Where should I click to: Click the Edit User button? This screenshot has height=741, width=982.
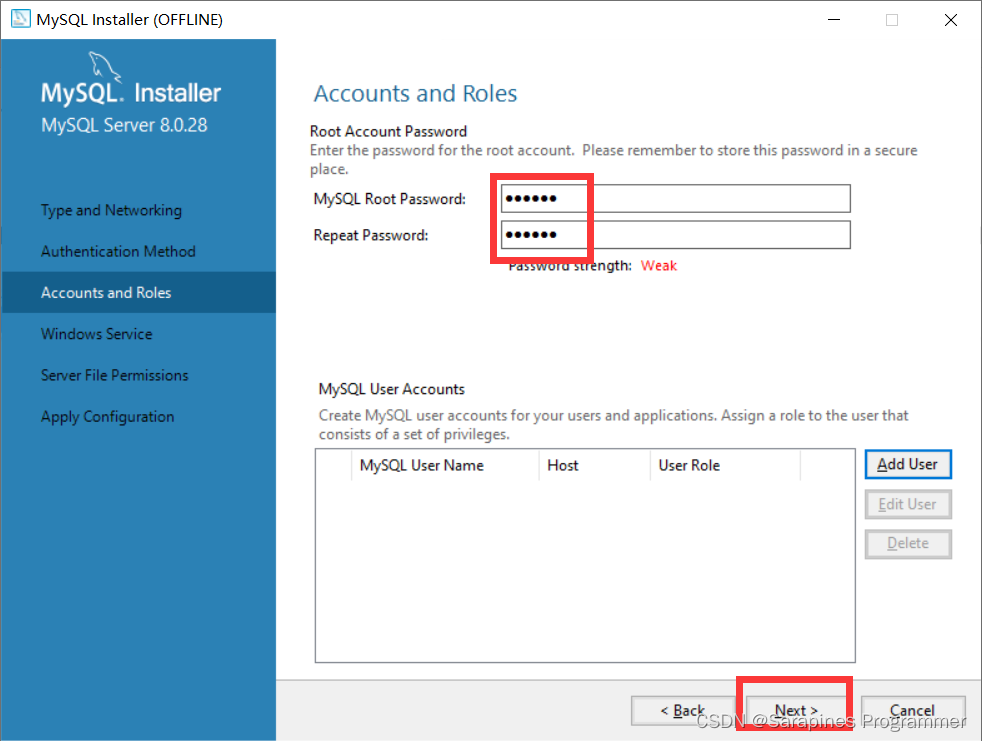tap(907, 504)
